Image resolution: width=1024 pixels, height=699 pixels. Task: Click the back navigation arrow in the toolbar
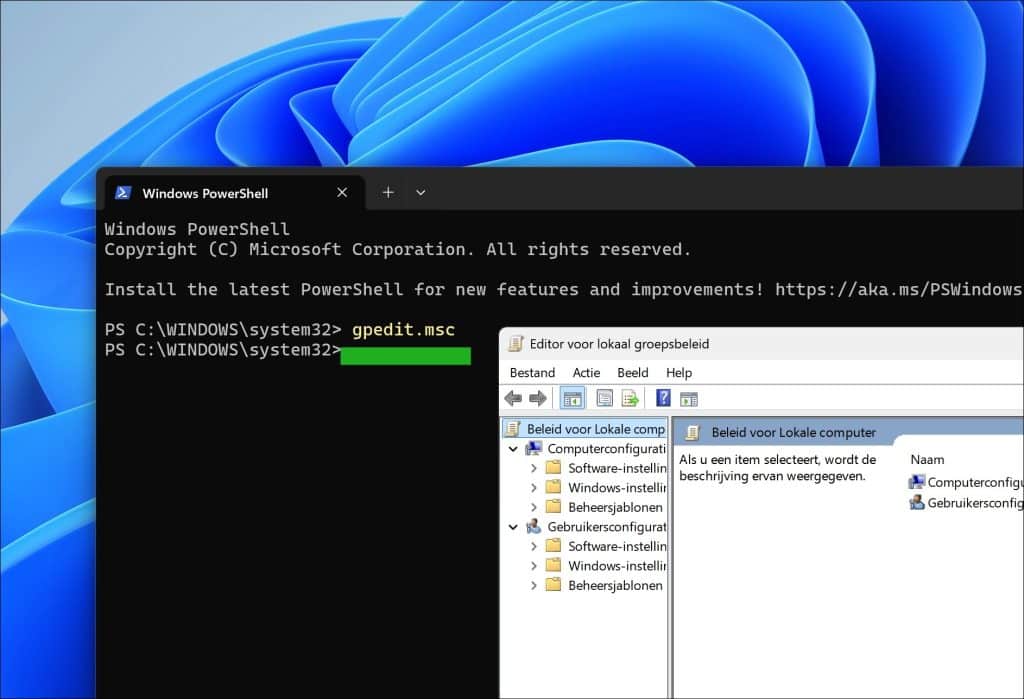514,397
